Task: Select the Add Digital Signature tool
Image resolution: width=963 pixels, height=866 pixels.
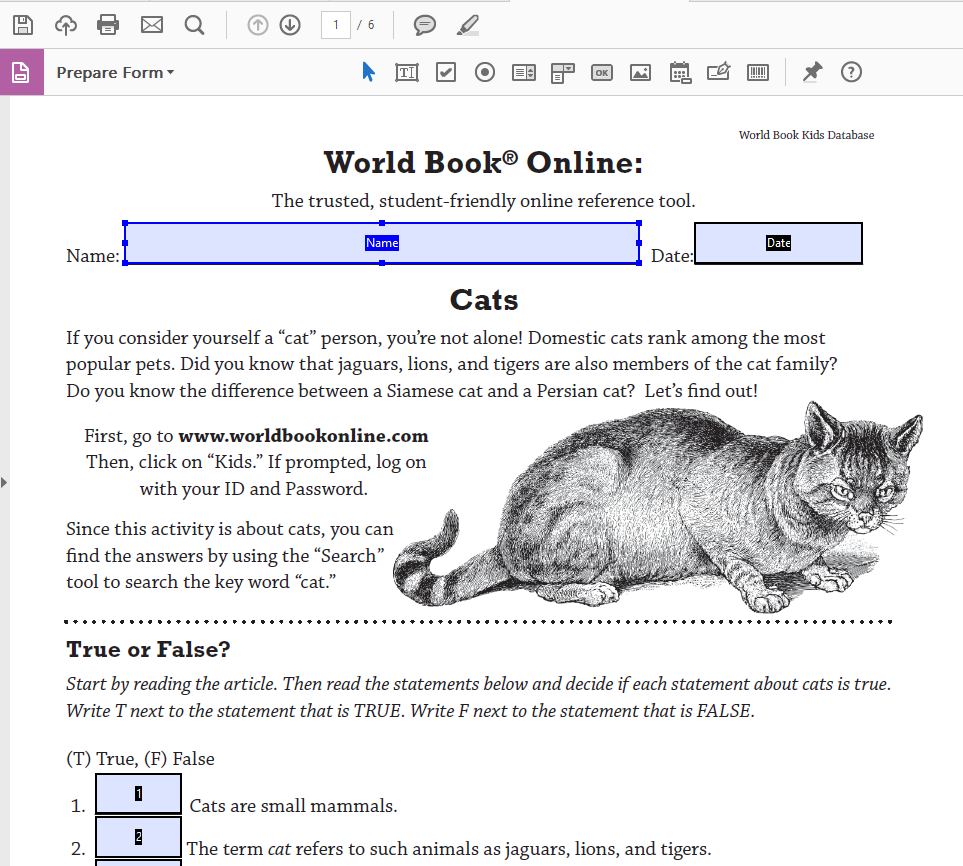Action: click(719, 72)
